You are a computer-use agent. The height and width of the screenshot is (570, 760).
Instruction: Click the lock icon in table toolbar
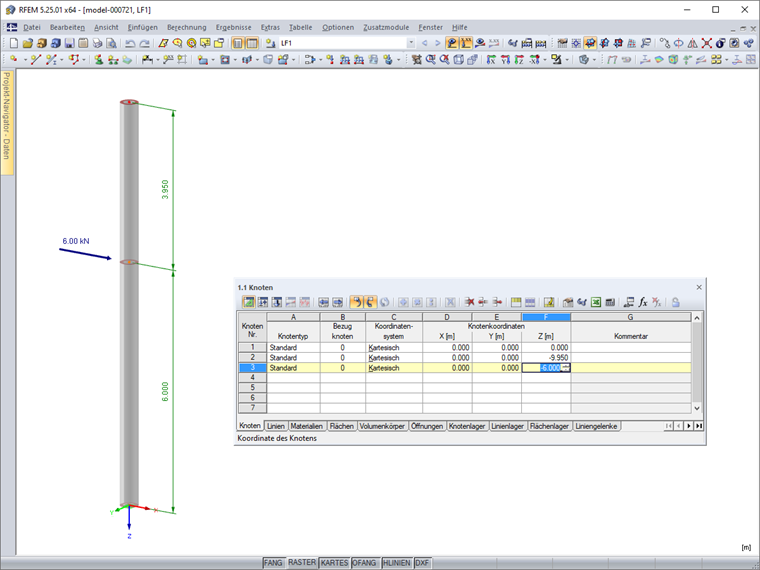pyautogui.click(x=675, y=302)
